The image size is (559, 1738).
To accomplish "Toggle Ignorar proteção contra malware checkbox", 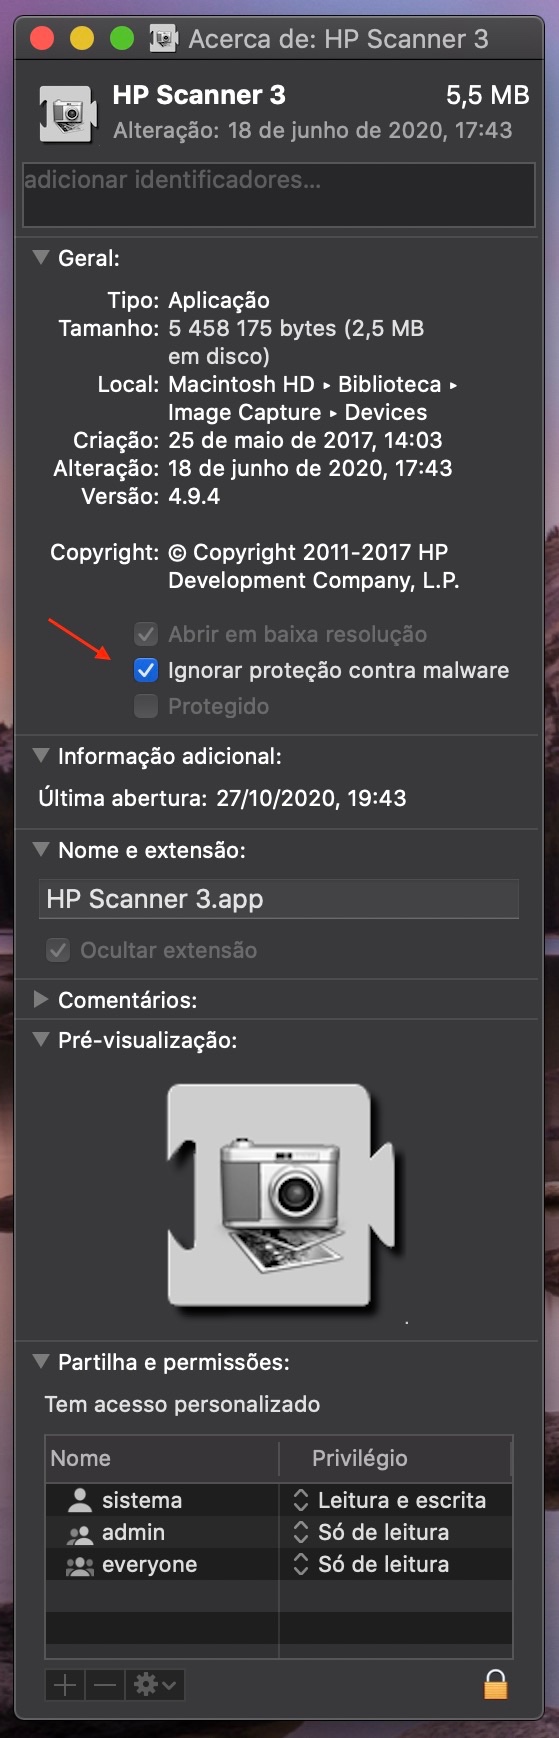I will [146, 670].
